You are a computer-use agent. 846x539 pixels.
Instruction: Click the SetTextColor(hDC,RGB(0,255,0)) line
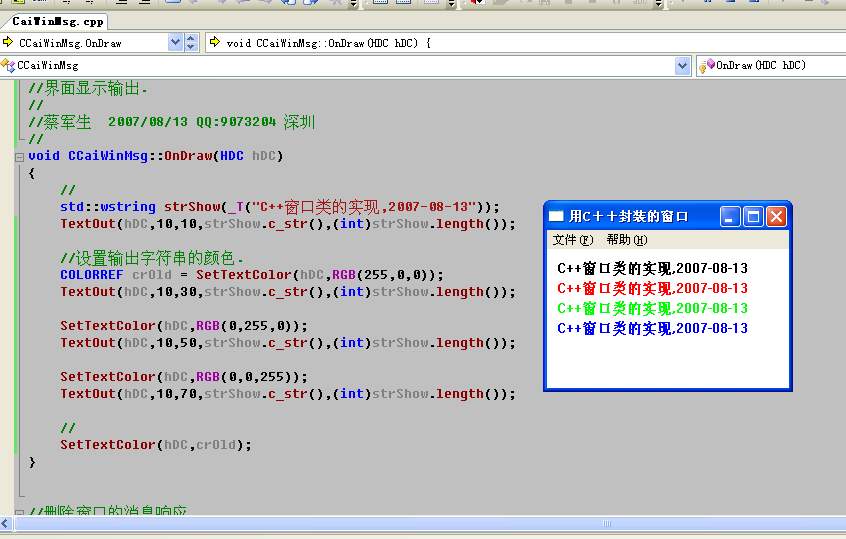click(184, 326)
